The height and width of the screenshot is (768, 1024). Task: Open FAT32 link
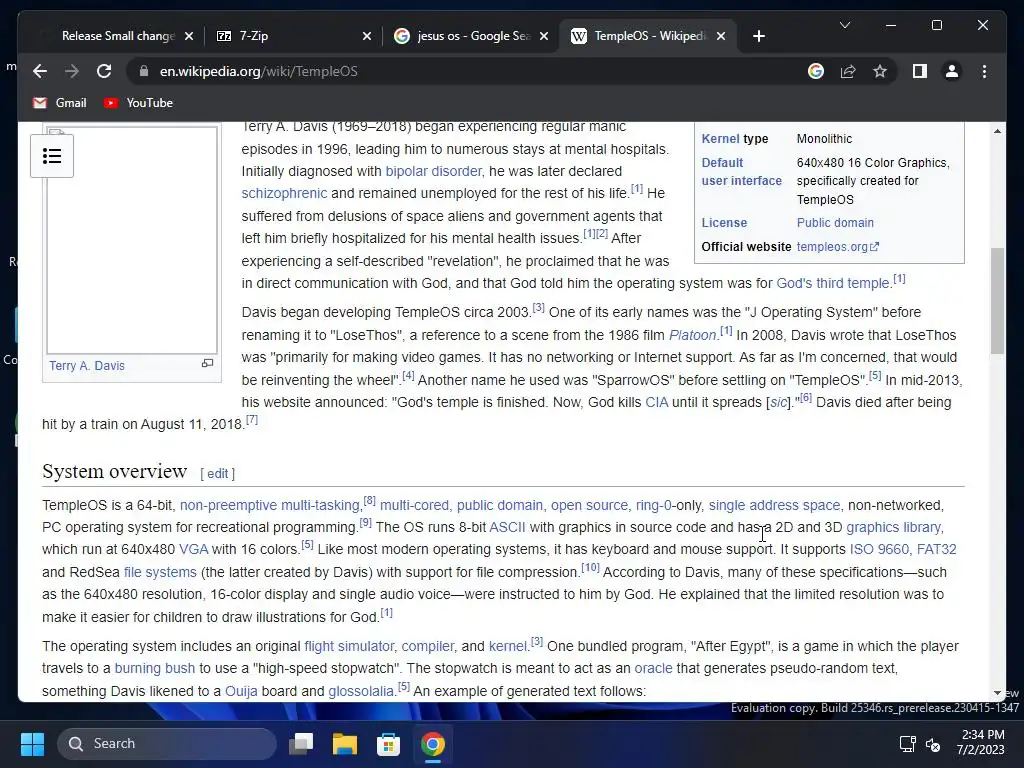click(936, 549)
